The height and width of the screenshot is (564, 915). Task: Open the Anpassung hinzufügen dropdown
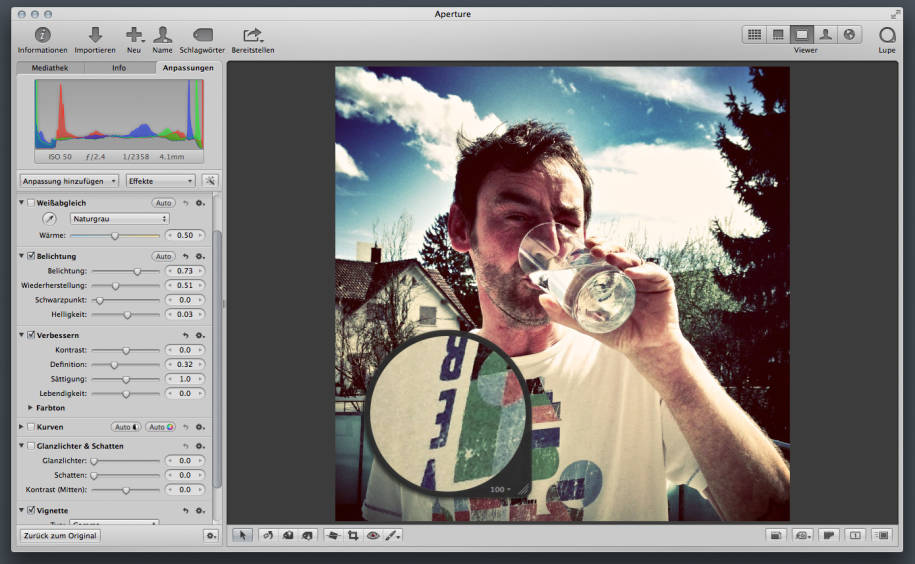click(69, 181)
